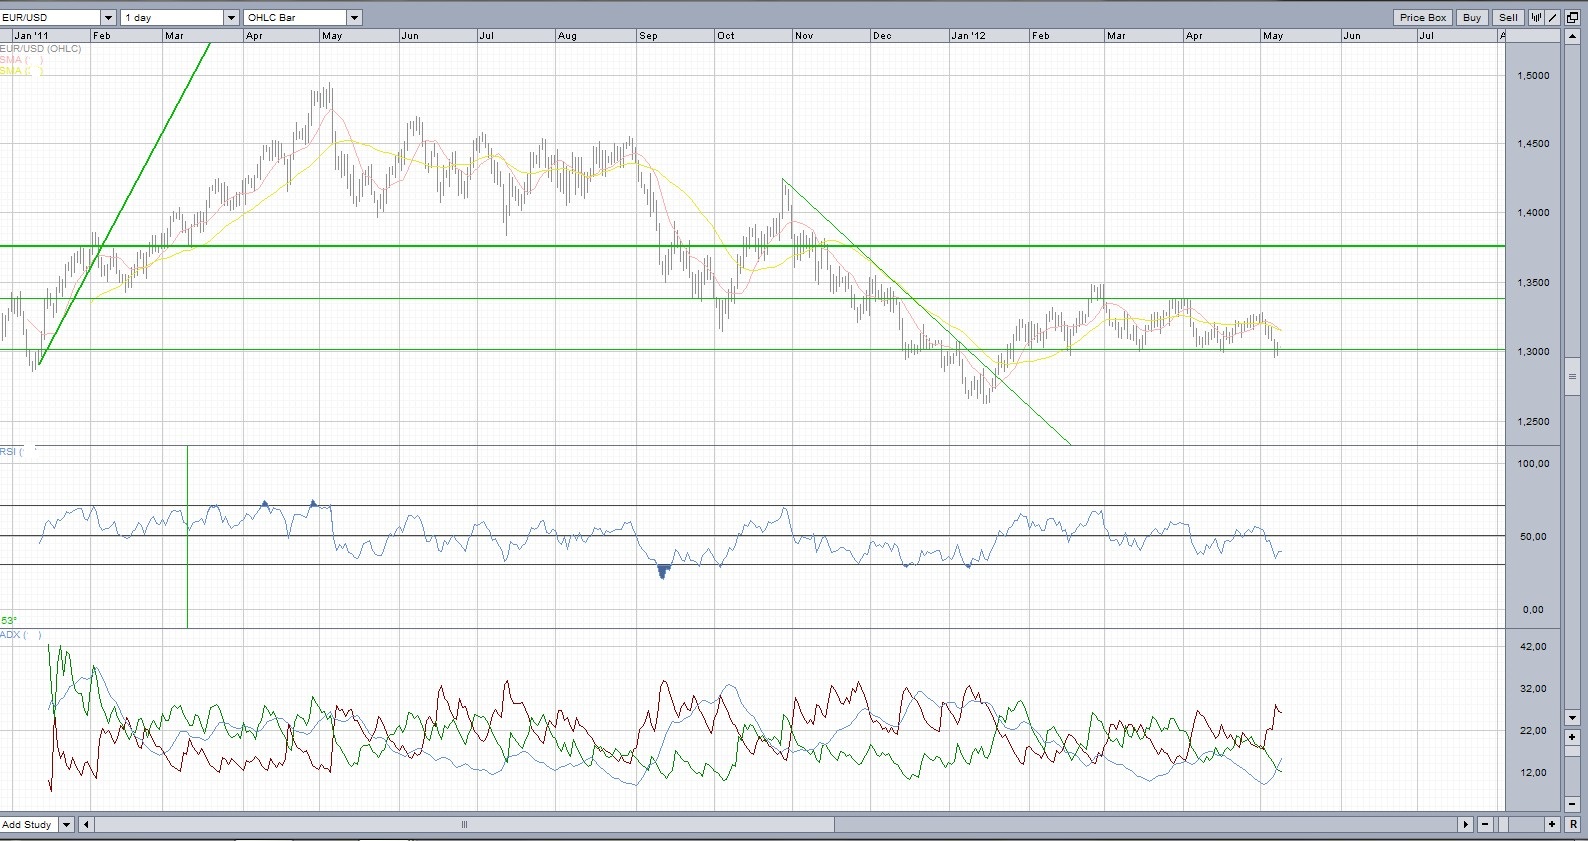Zoom in horizontally with plus icon
The image size is (1588, 841).
tap(1552, 825)
